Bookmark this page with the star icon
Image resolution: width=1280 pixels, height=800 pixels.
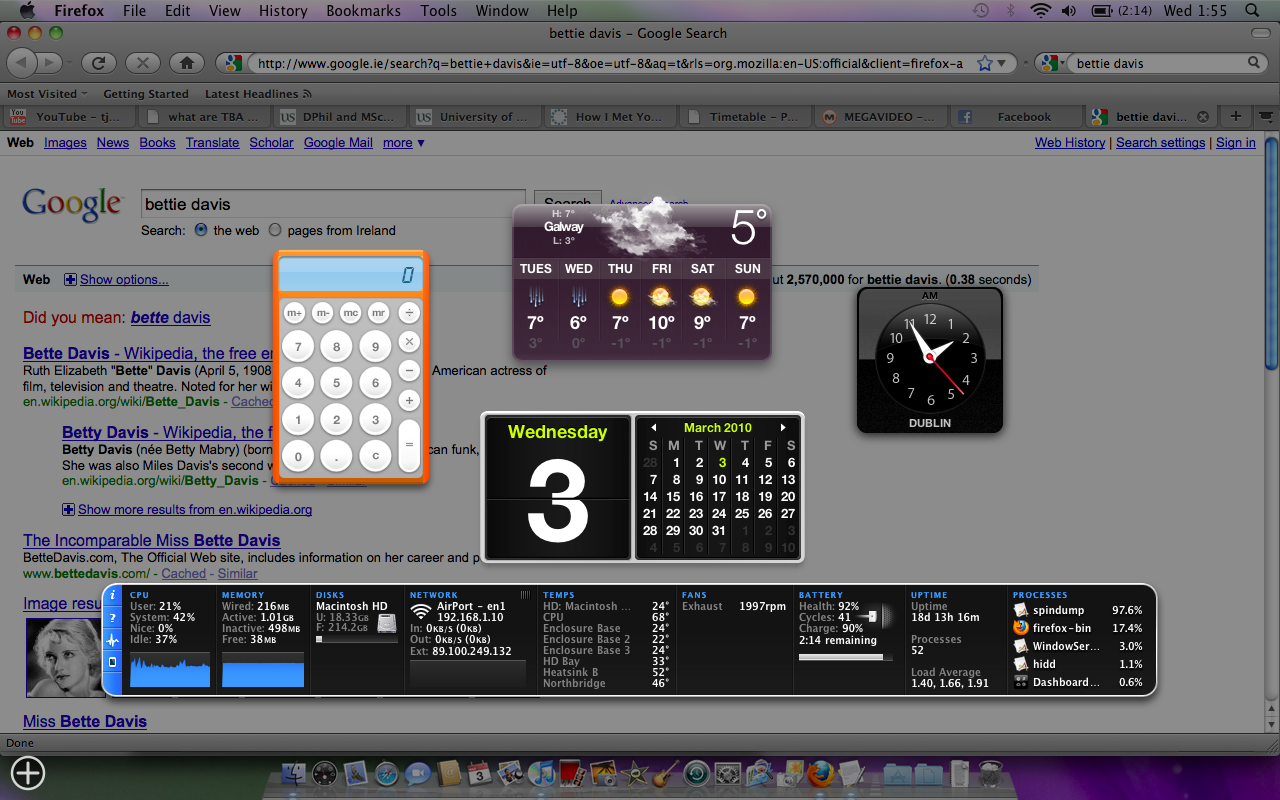point(985,63)
